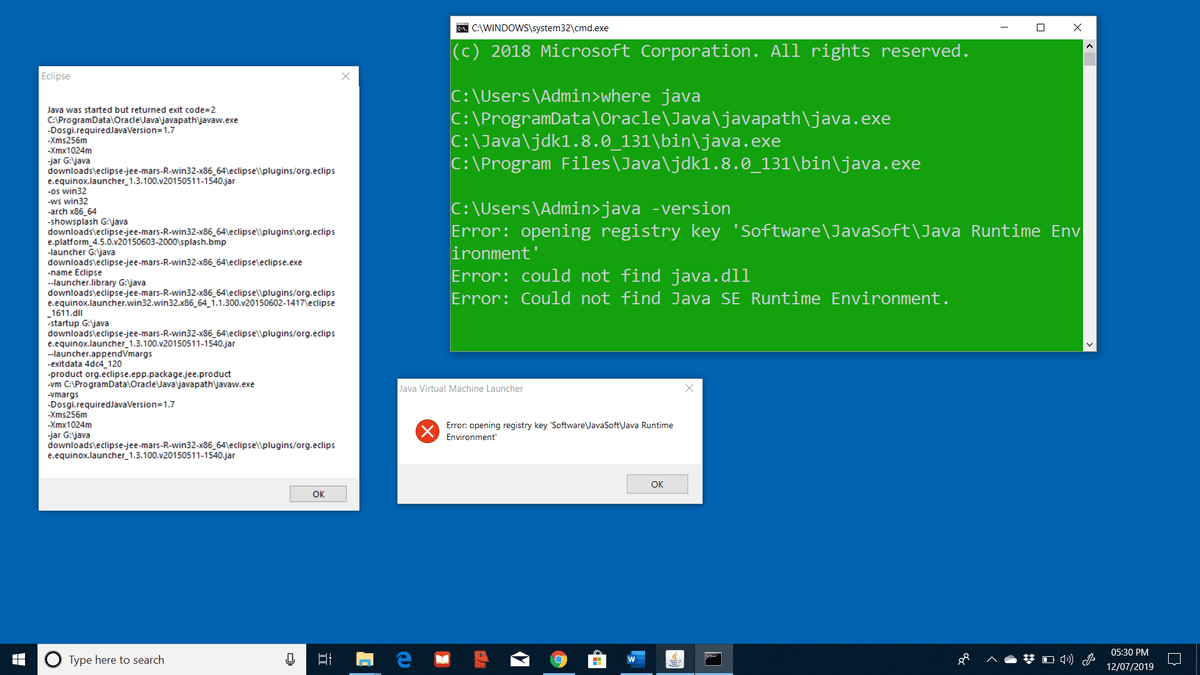
Task: Open Microsoft Word from the taskbar
Action: [636, 659]
